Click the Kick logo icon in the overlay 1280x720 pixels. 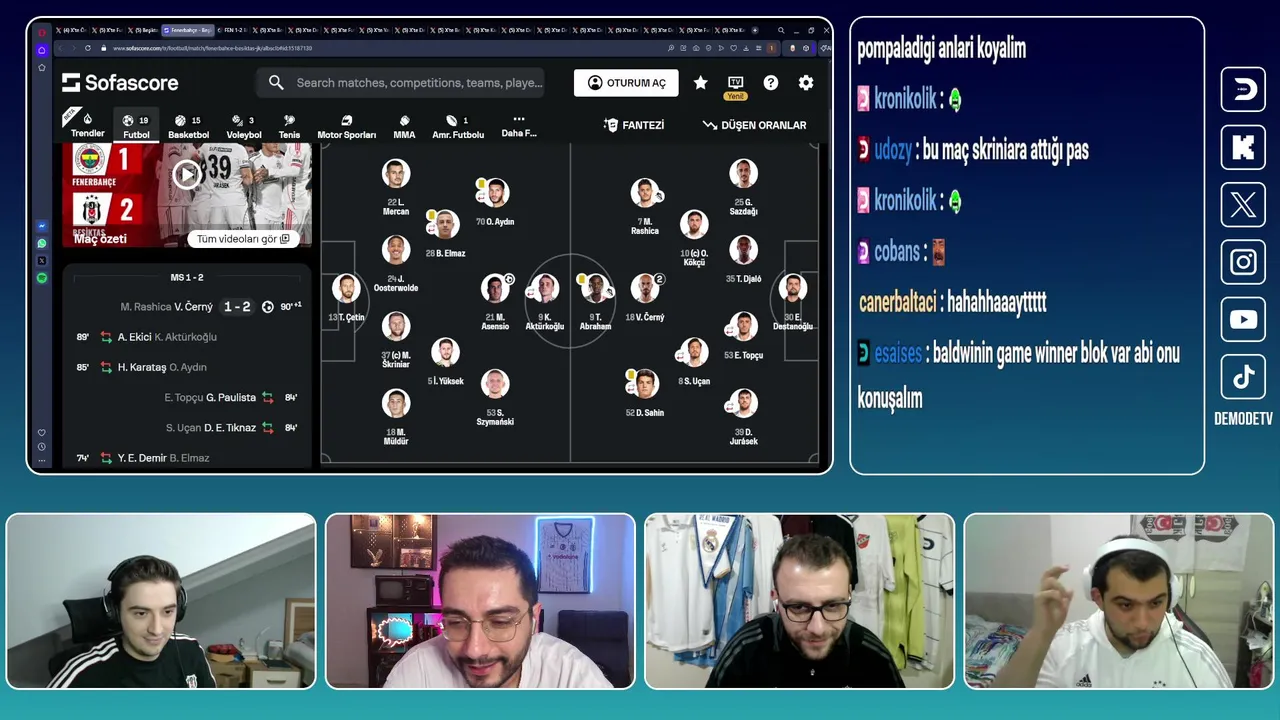coord(1243,147)
